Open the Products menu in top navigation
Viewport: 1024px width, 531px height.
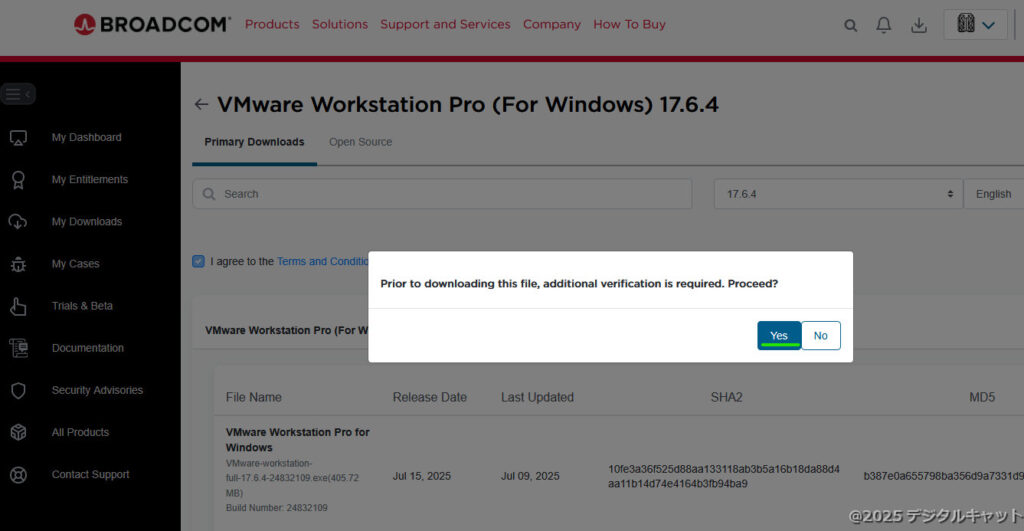tap(272, 24)
